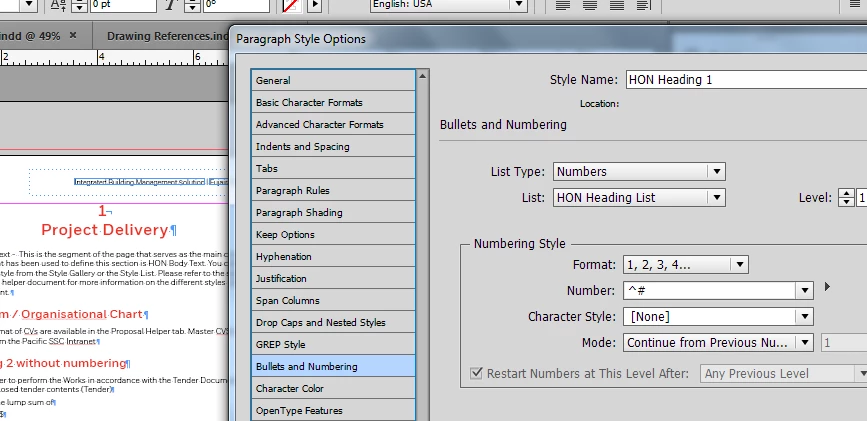The width and height of the screenshot is (867, 421).
Task: Click the skew (italic T) icon
Action: pyautogui.click(x=172, y=5)
